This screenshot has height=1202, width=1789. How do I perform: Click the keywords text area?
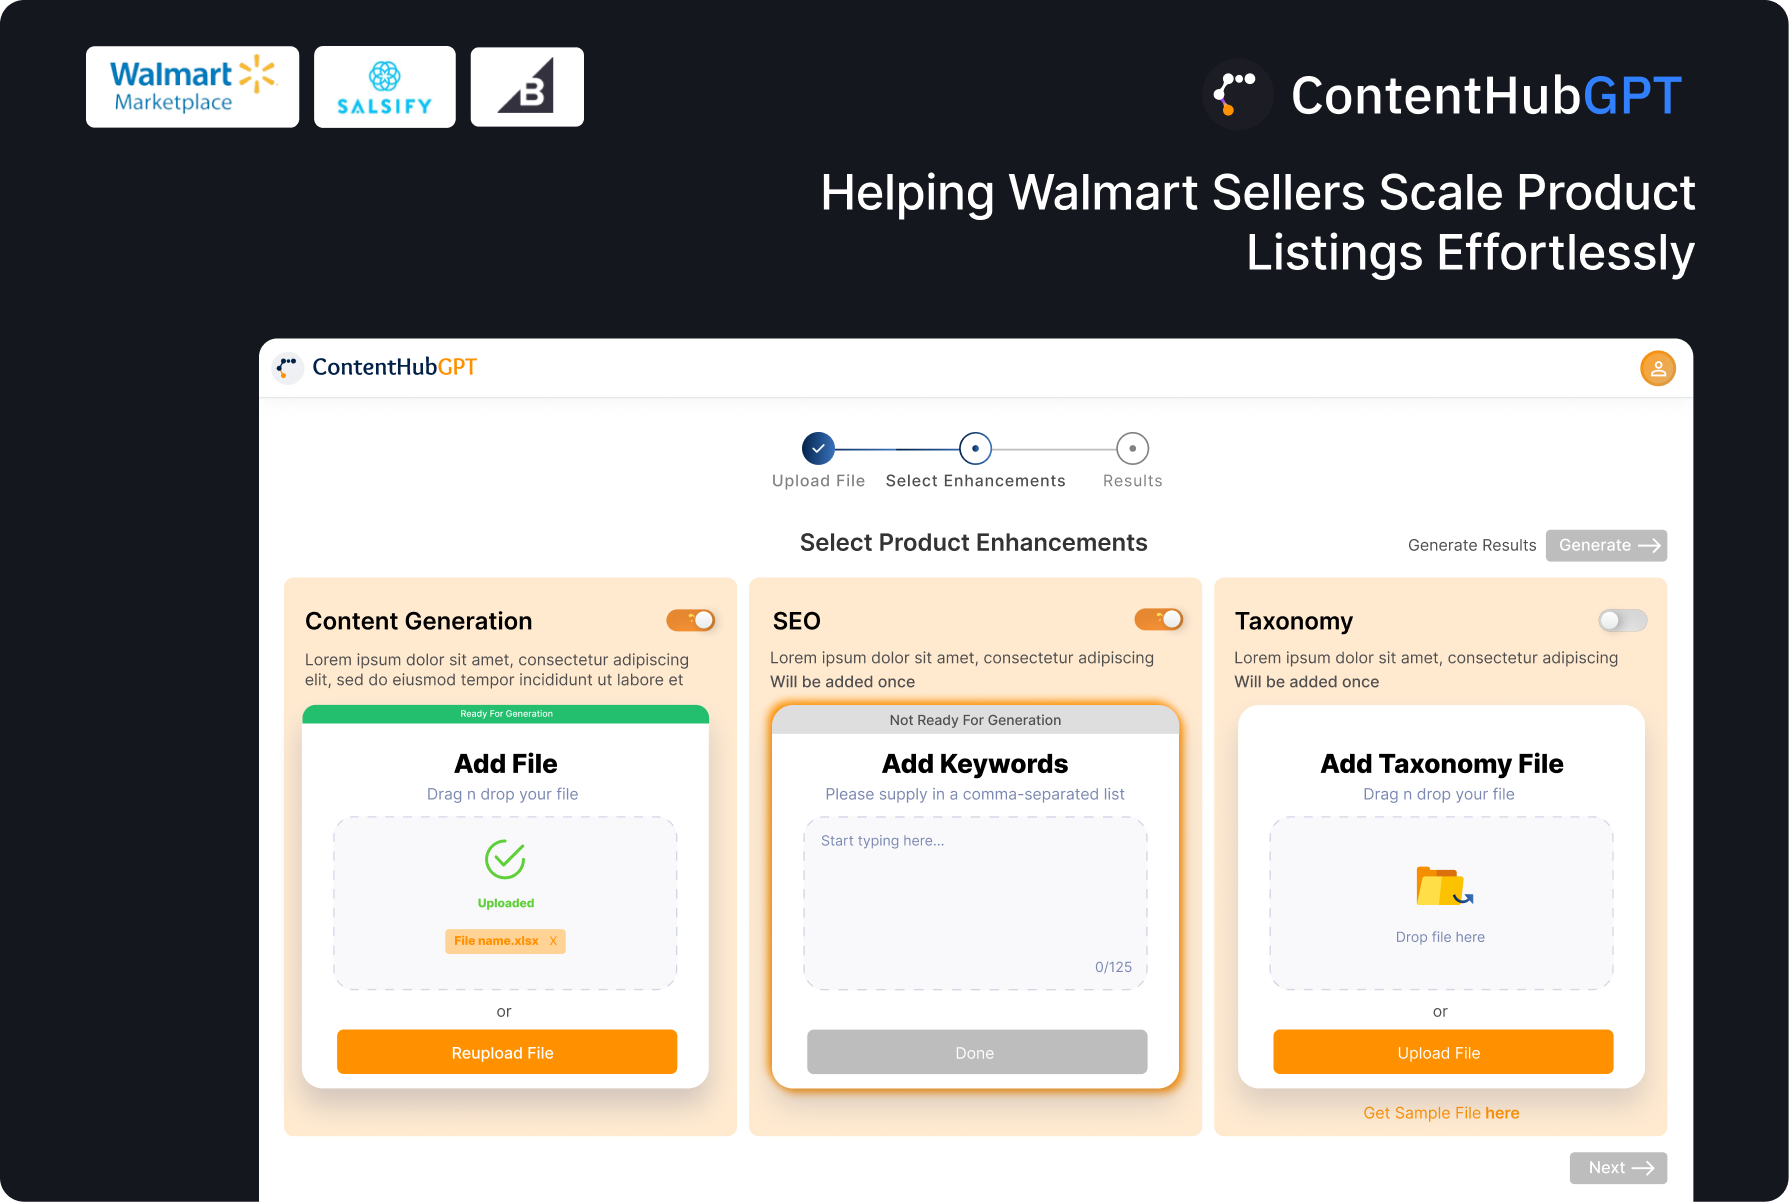tap(975, 900)
